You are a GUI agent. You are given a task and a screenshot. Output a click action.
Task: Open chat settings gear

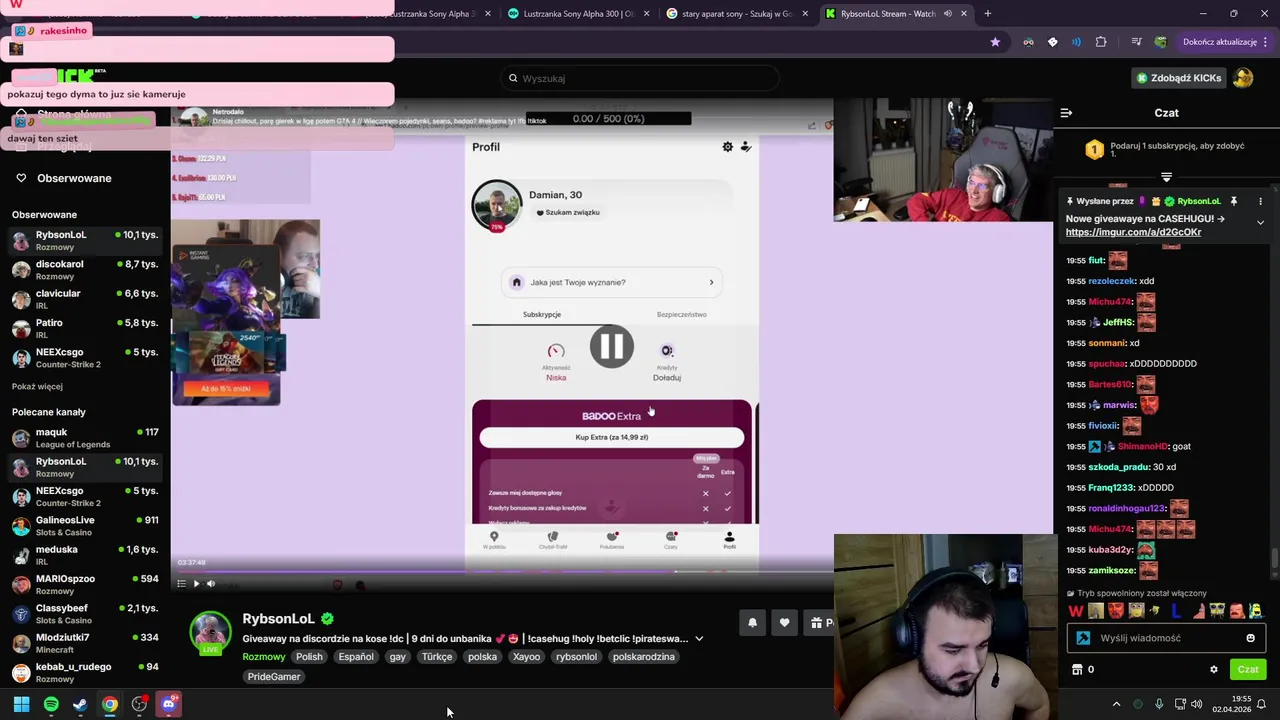1214,670
